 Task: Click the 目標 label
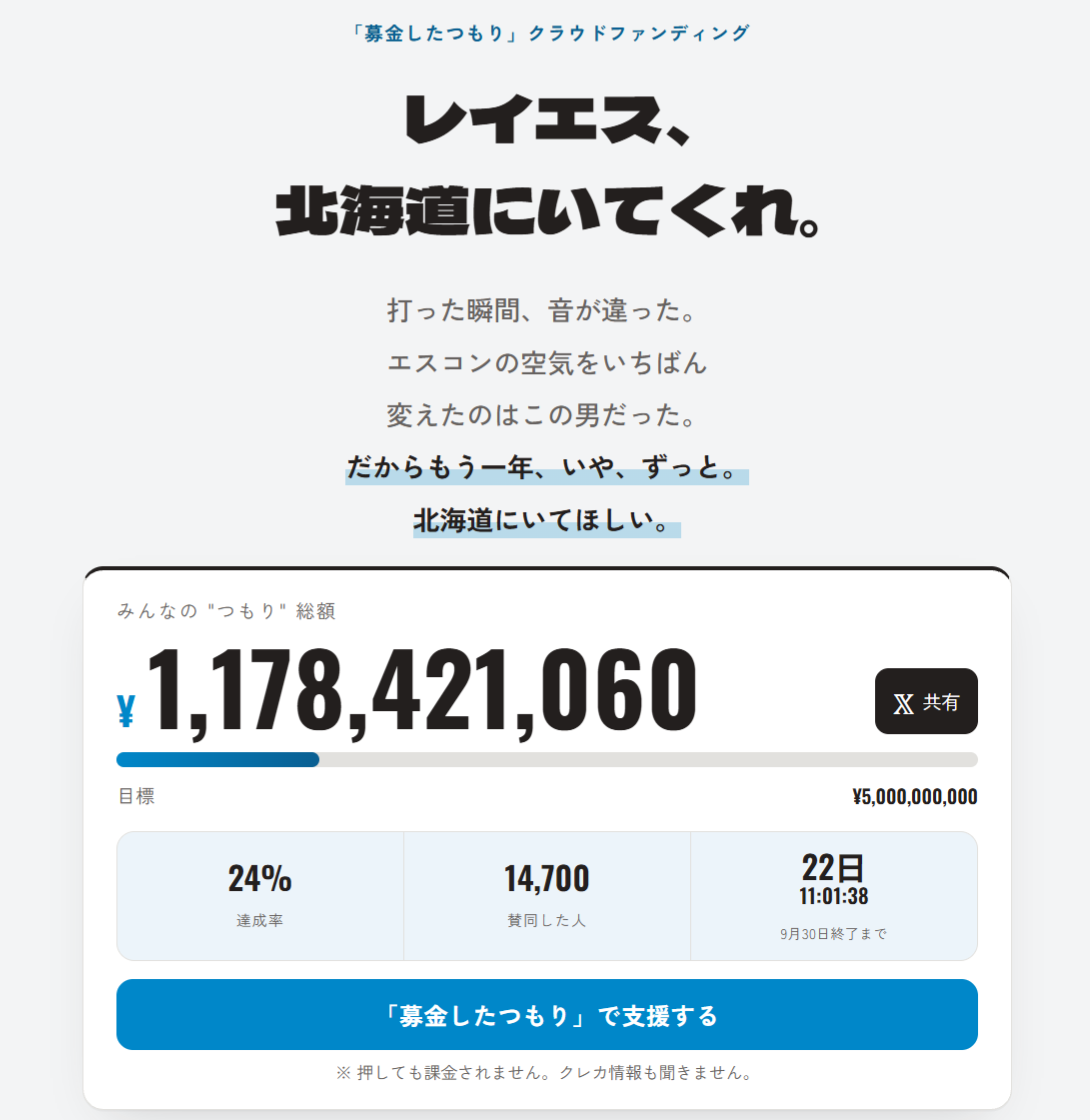[x=136, y=796]
